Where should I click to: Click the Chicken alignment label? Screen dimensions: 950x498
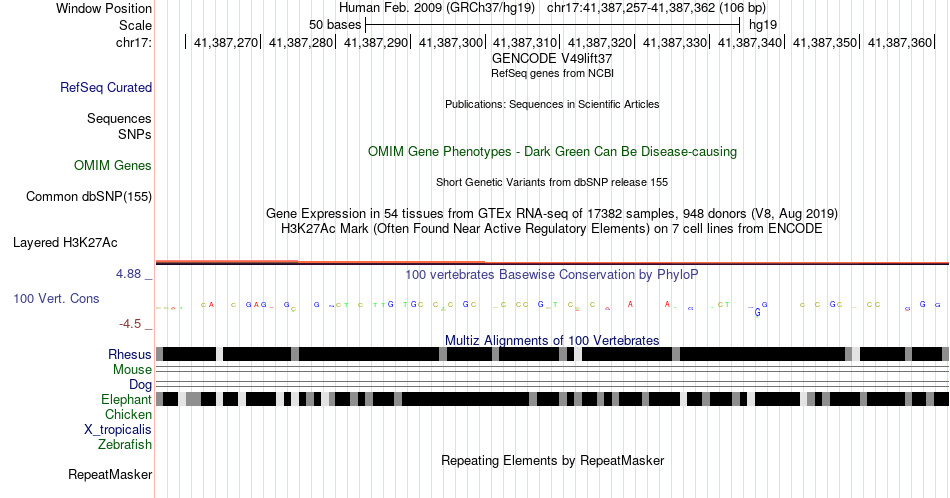coord(128,414)
